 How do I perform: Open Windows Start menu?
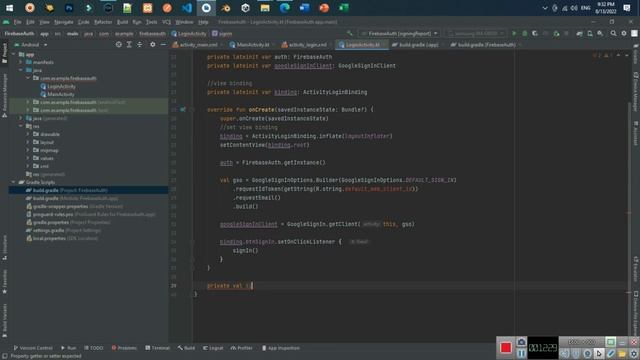coord(9,8)
